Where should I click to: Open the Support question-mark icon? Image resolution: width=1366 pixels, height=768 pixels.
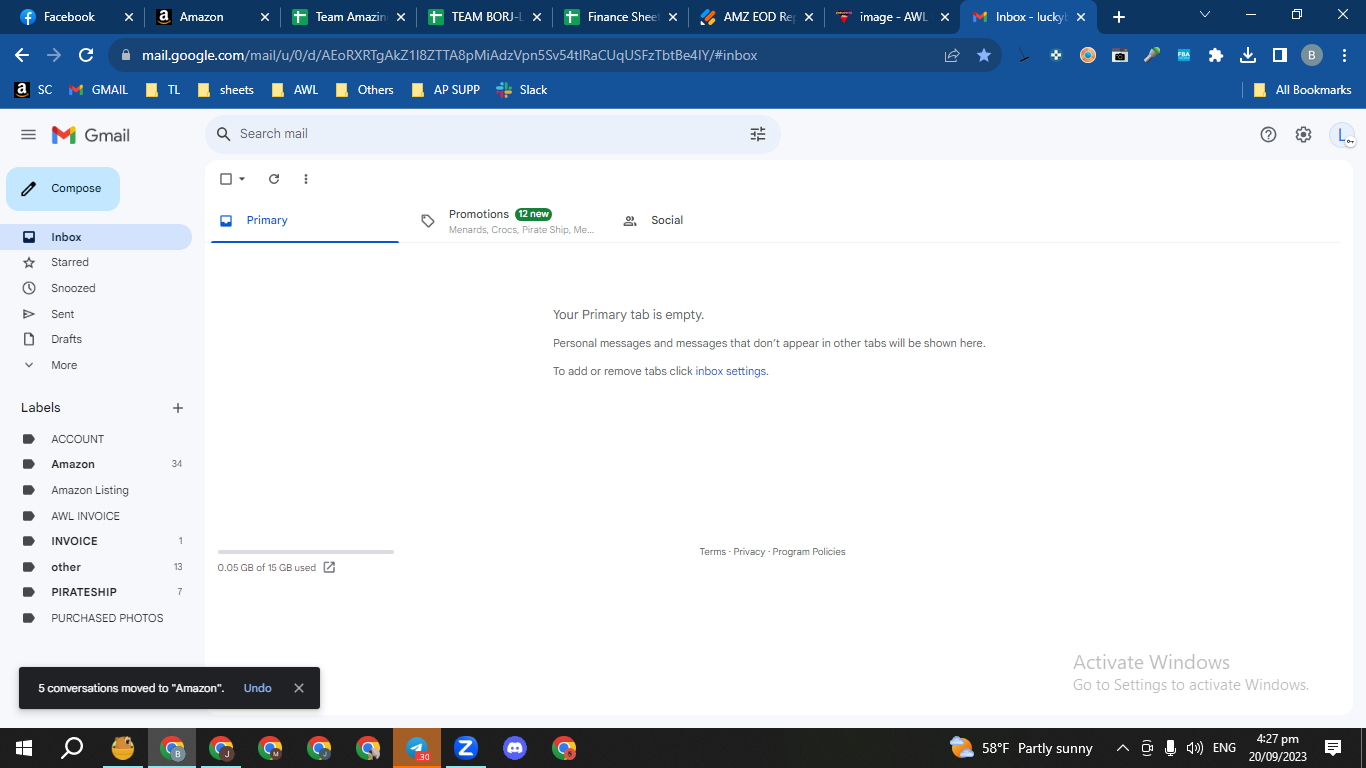(1268, 135)
